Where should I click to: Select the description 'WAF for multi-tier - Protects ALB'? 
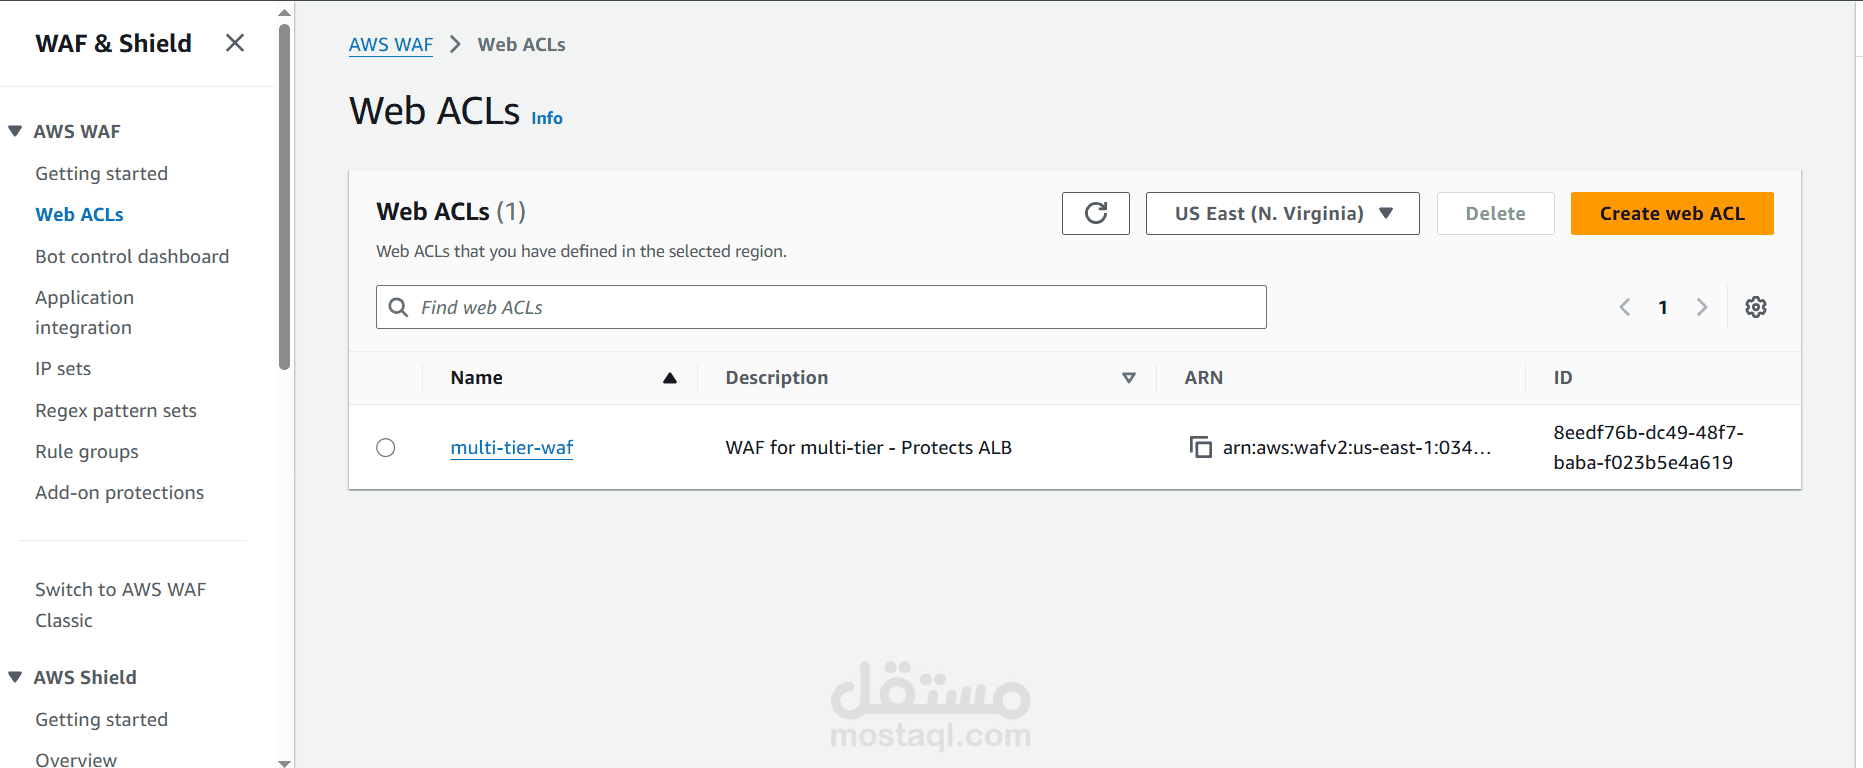click(x=869, y=447)
